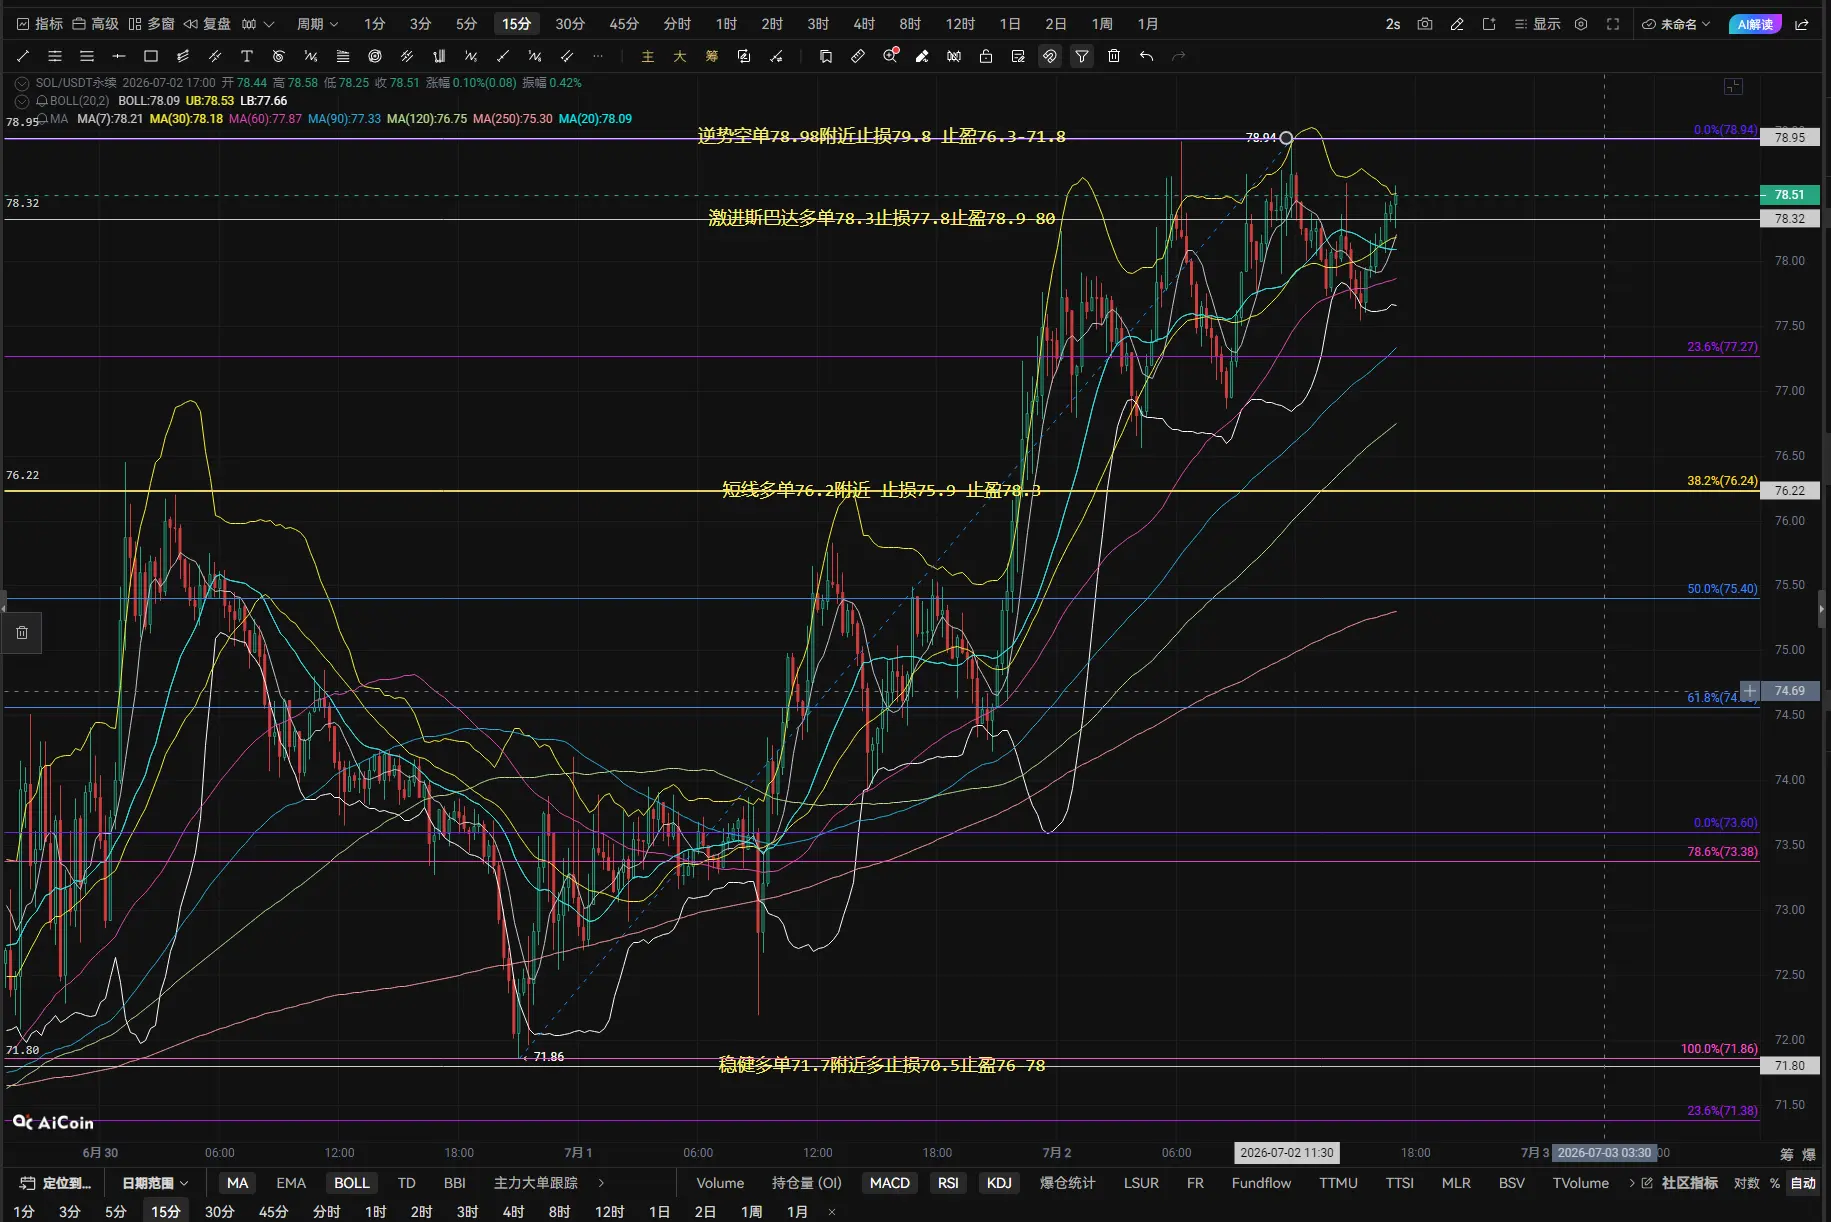1831x1222 pixels.
Task: Click the more drawing tools ellipsis
Action: point(598,56)
